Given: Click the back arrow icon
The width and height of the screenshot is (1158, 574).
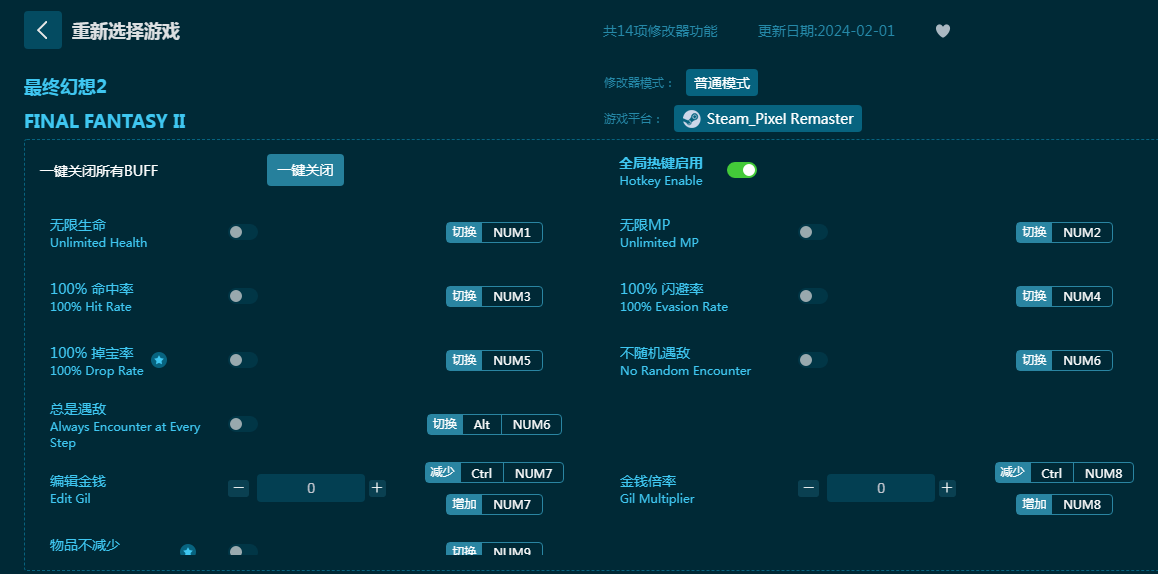Looking at the screenshot, I should pos(42,30).
